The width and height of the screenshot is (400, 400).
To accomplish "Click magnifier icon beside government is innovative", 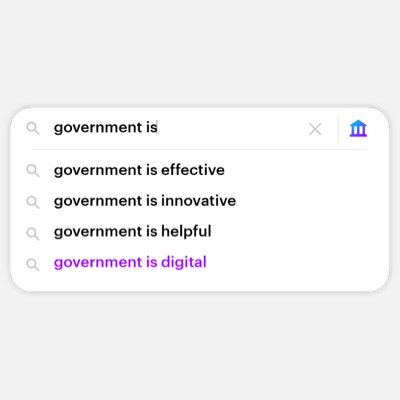I will pyautogui.click(x=33, y=202).
